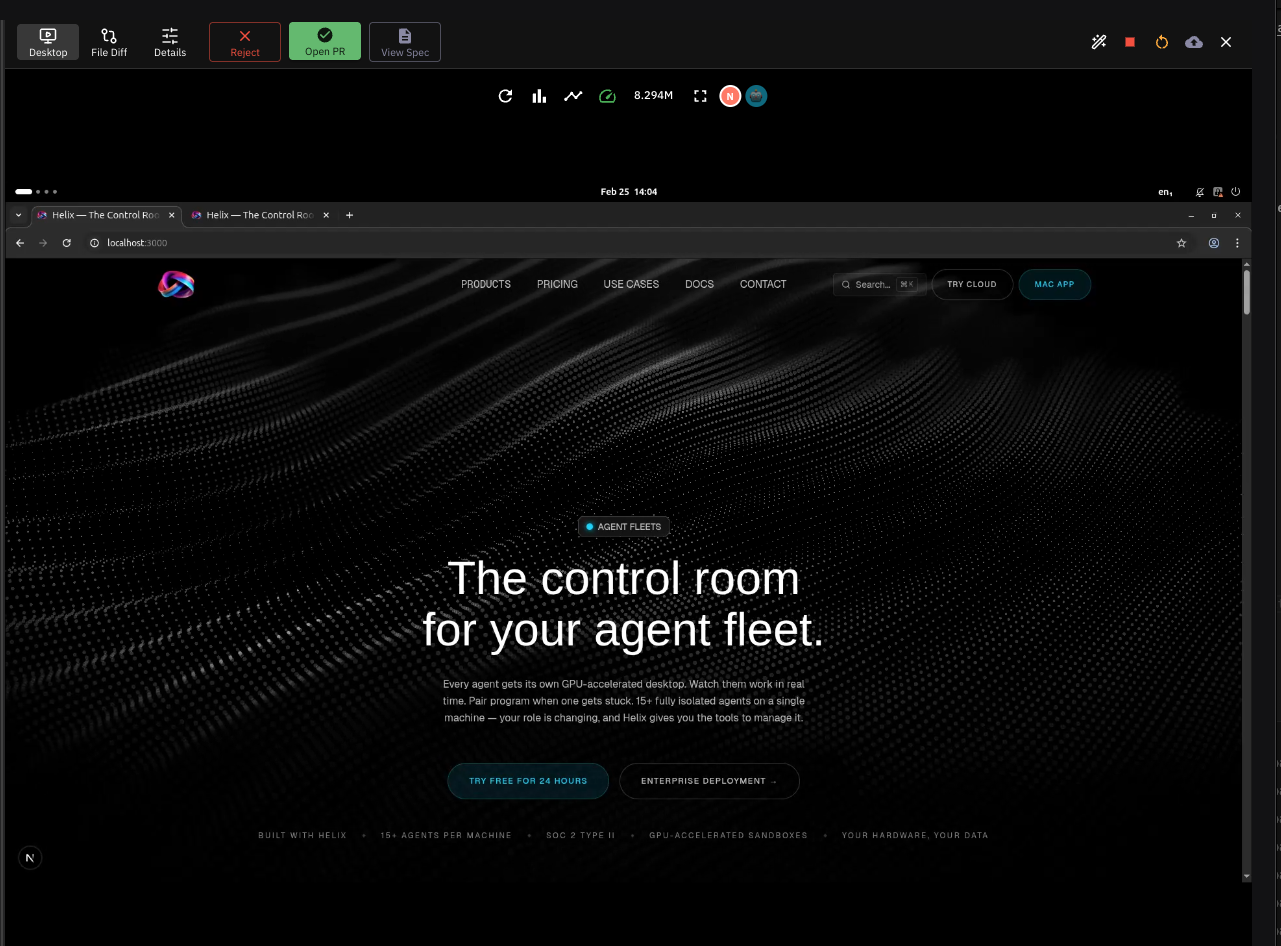Click the magic wand icon
The width and height of the screenshot is (1281, 946).
tap(1099, 42)
